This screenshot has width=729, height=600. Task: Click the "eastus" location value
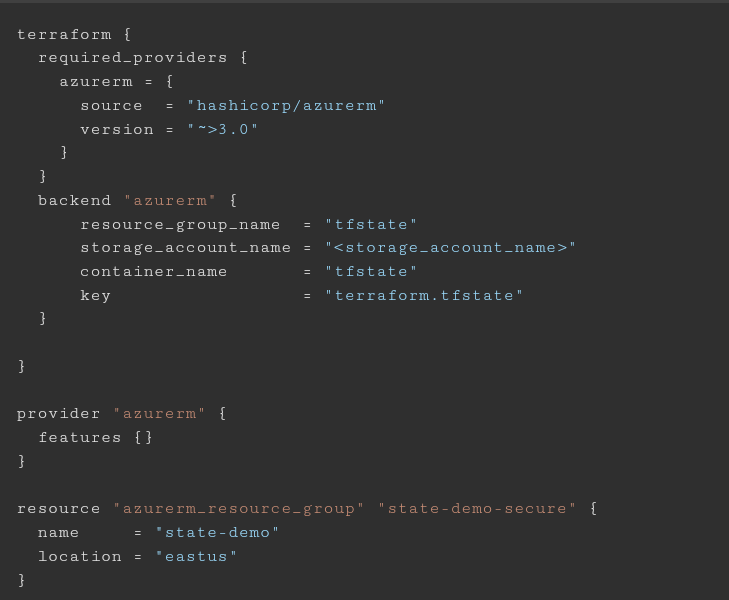tap(196, 556)
